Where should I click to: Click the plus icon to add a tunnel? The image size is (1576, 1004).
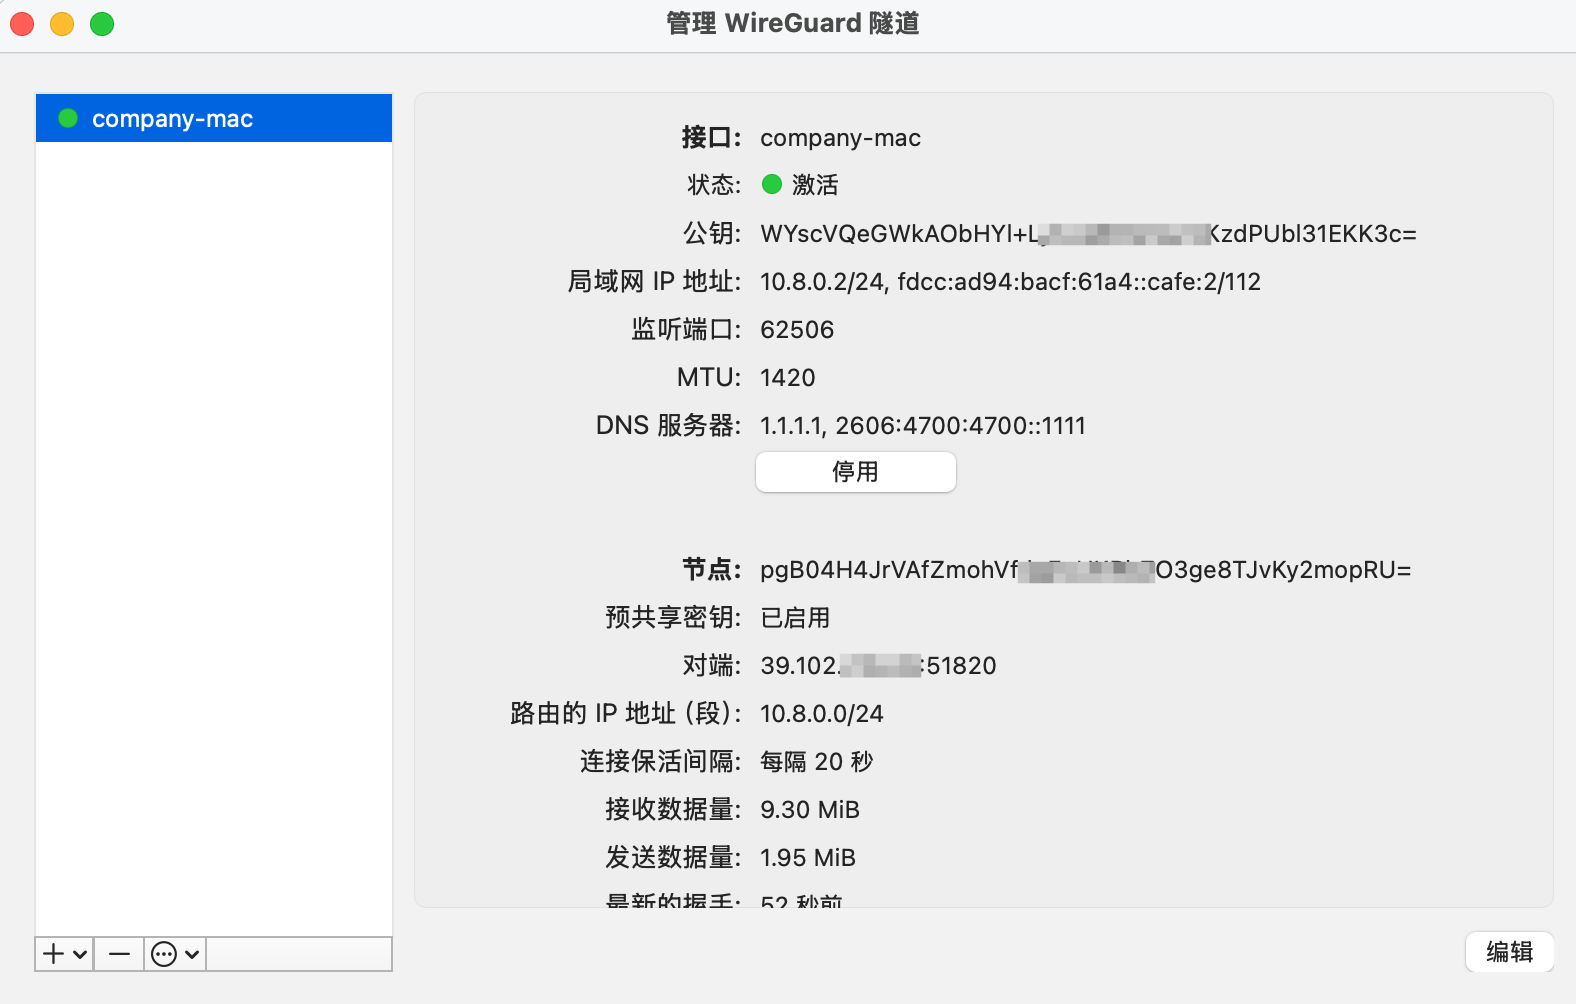pos(54,954)
